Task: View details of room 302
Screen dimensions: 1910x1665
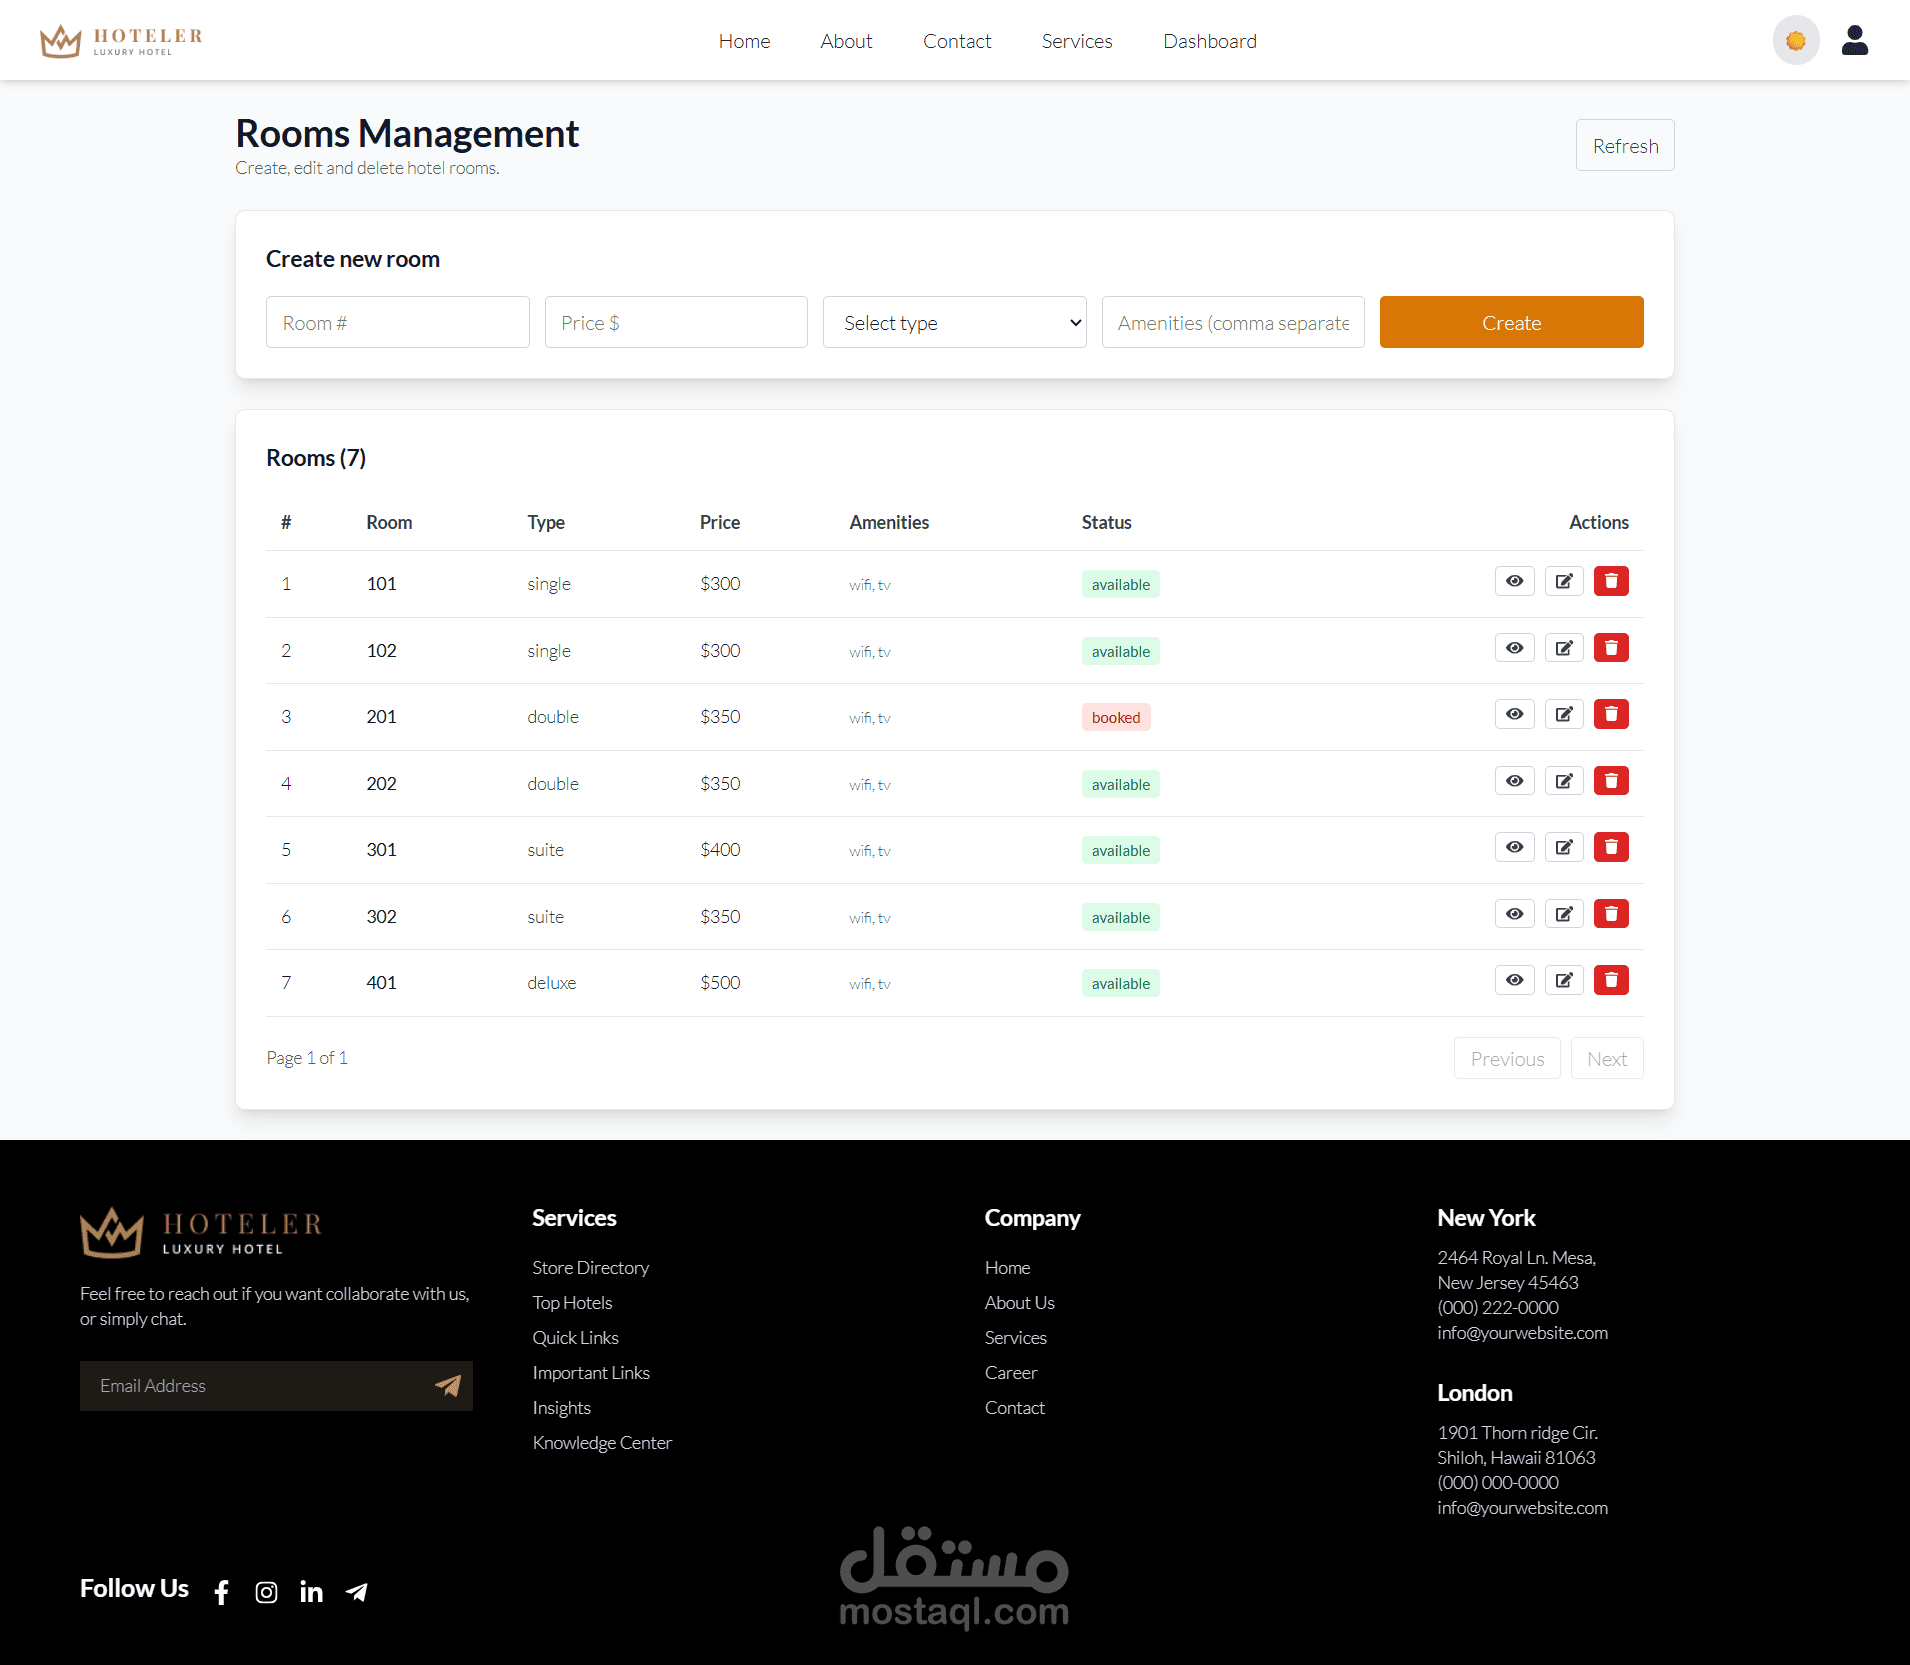Action: tap(1514, 914)
